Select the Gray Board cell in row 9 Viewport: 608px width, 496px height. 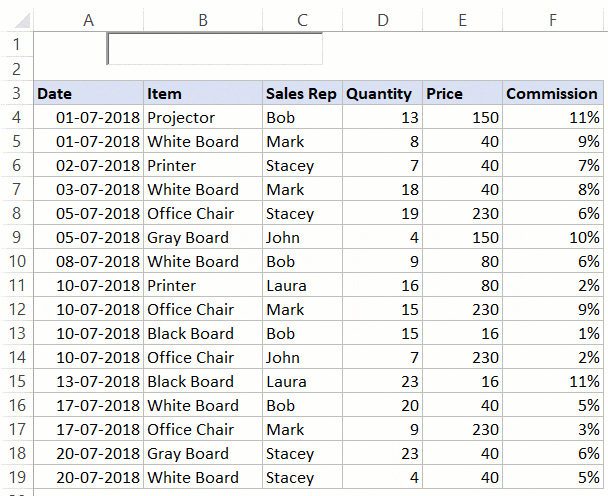(x=203, y=237)
